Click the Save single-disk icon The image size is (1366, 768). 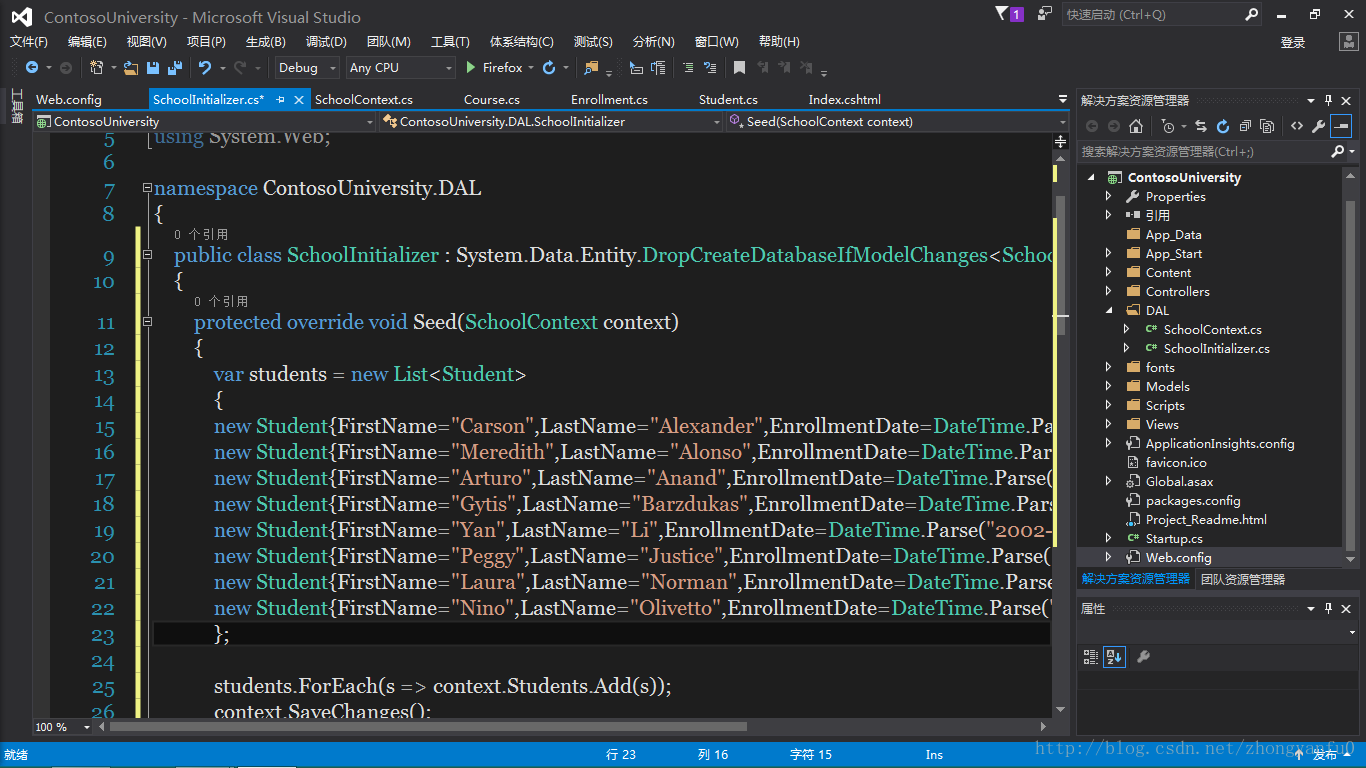pyautogui.click(x=153, y=67)
